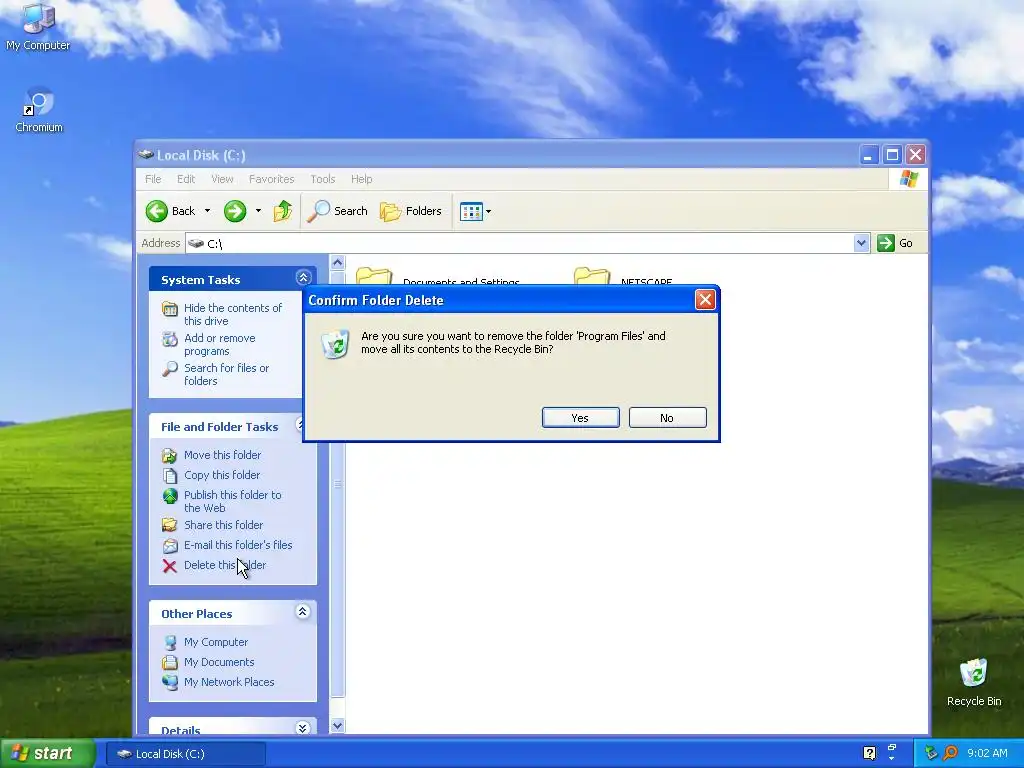Select the NETSCAPE folder
This screenshot has width=1024, height=768.
coord(624,277)
